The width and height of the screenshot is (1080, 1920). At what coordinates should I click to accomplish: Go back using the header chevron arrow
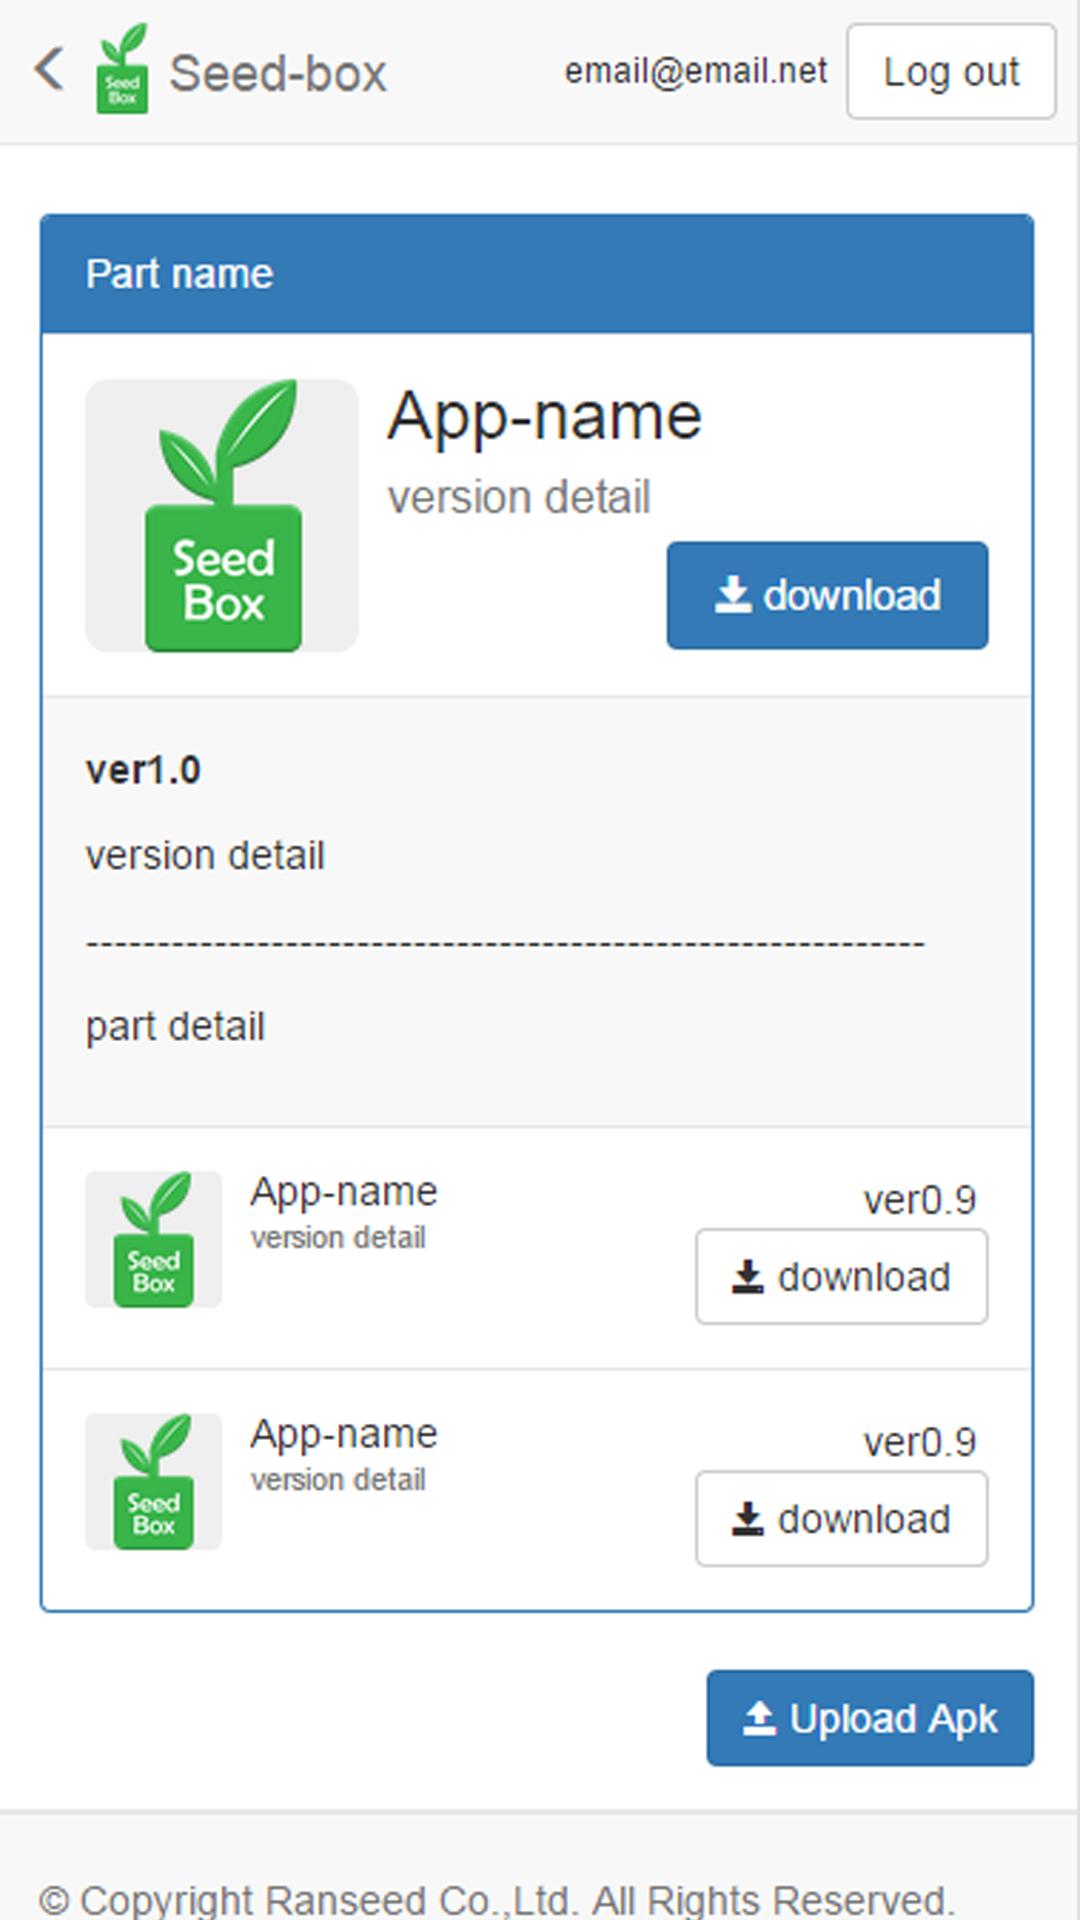(x=49, y=70)
